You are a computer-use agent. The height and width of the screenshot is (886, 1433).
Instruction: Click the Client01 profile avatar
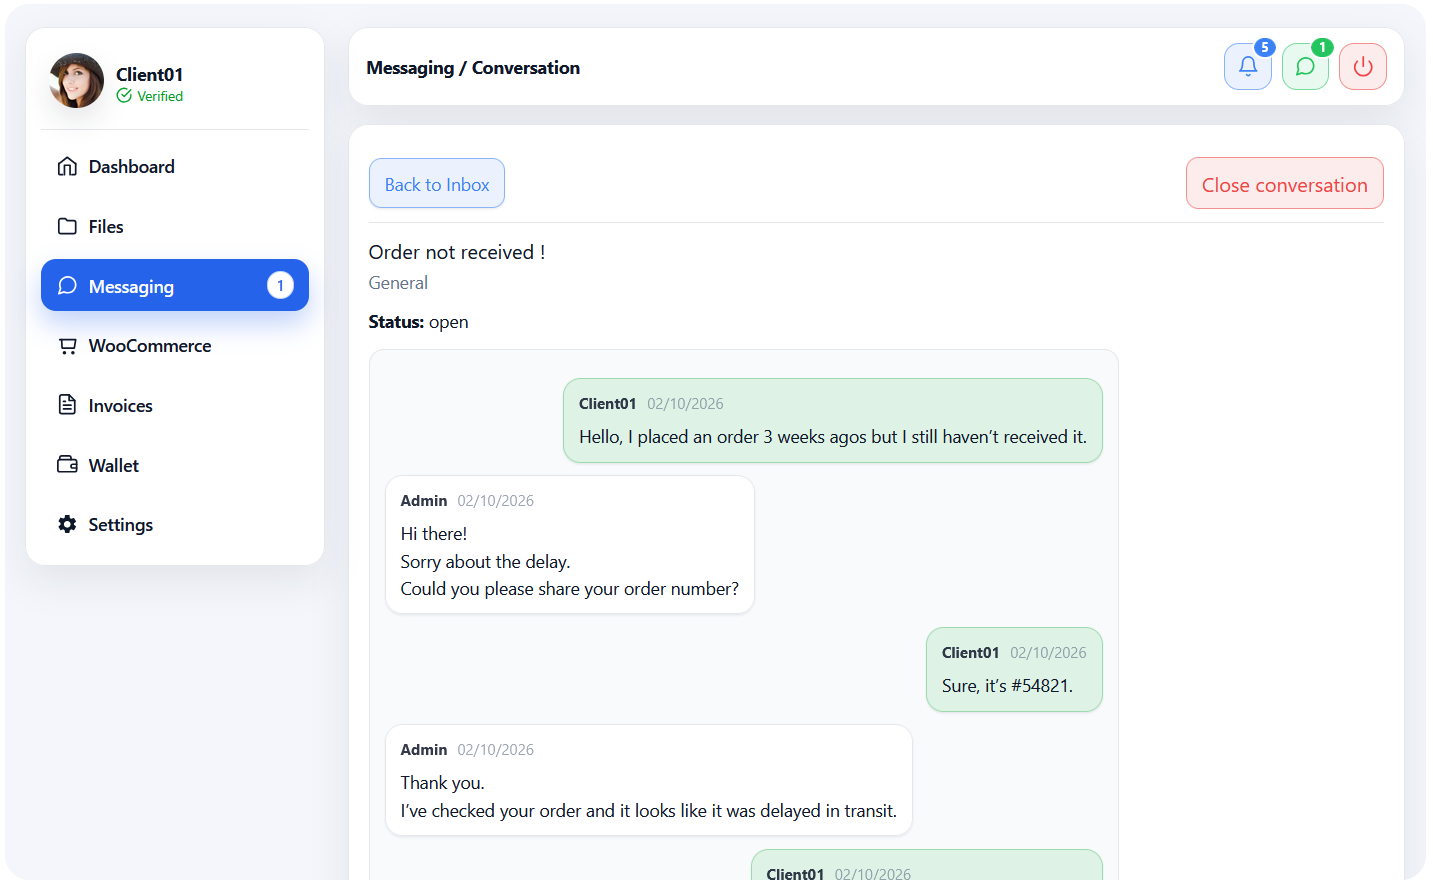pyautogui.click(x=77, y=81)
